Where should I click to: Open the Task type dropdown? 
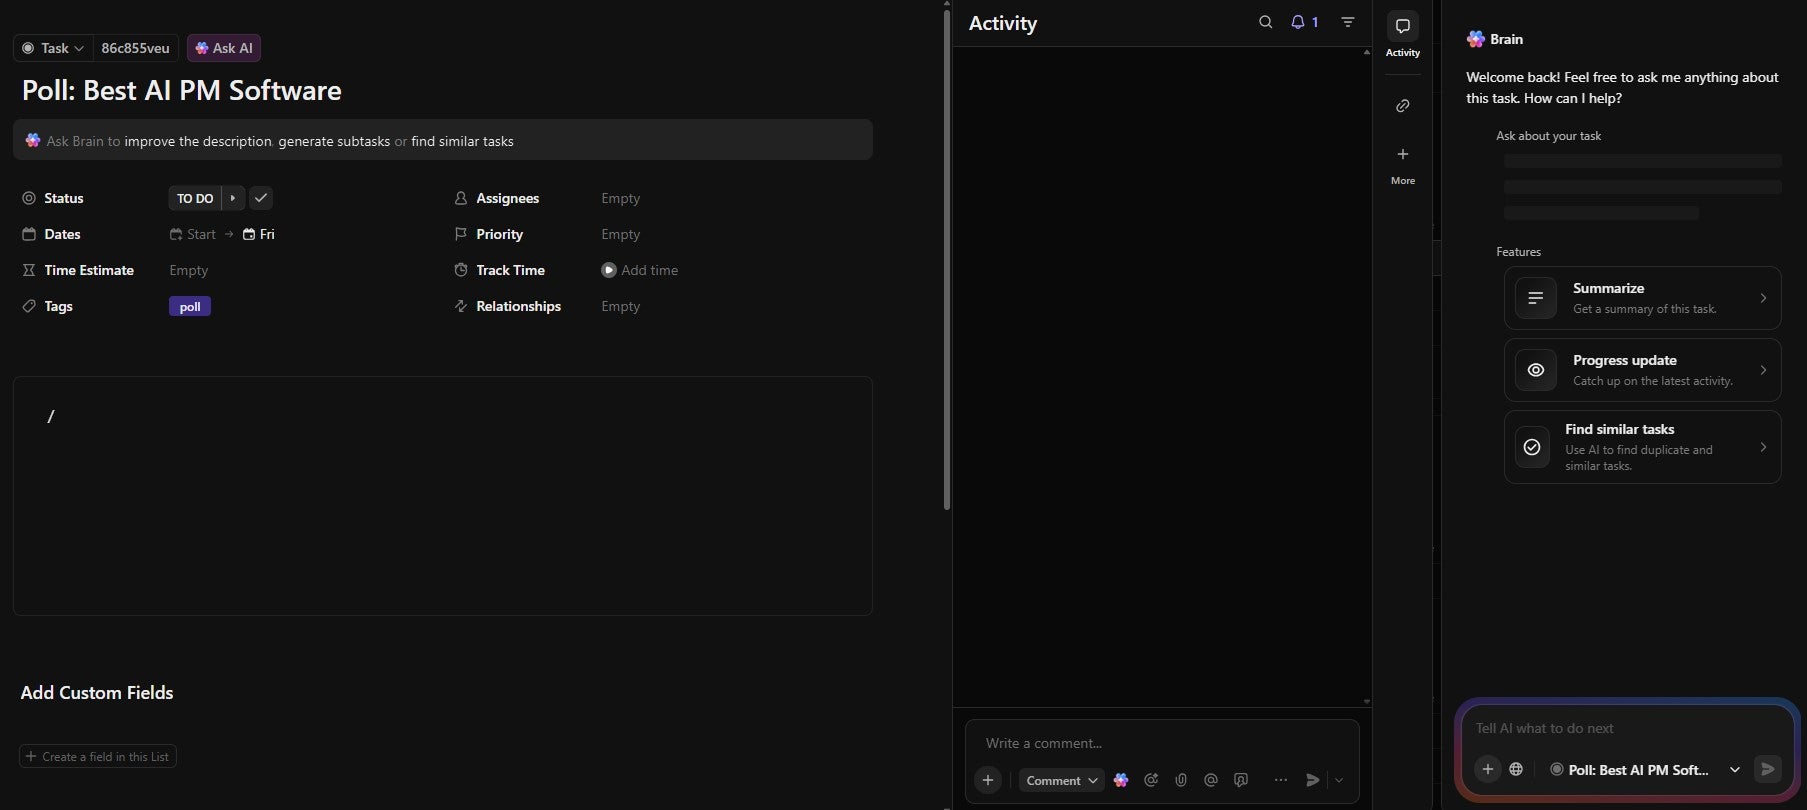click(54, 48)
